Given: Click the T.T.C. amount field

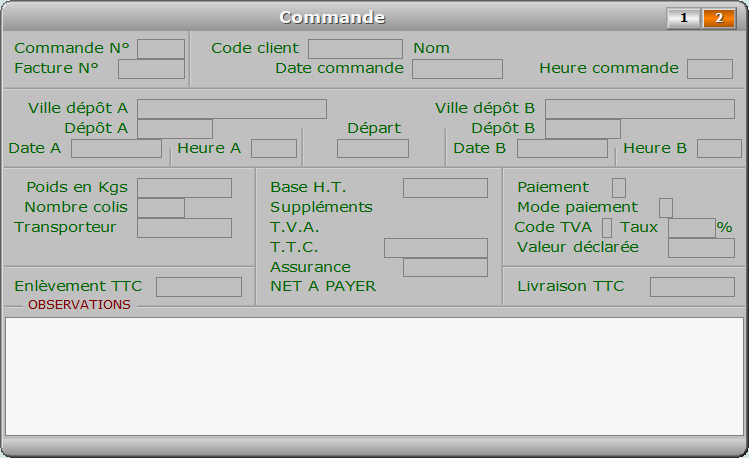Looking at the screenshot, I should click(436, 248).
